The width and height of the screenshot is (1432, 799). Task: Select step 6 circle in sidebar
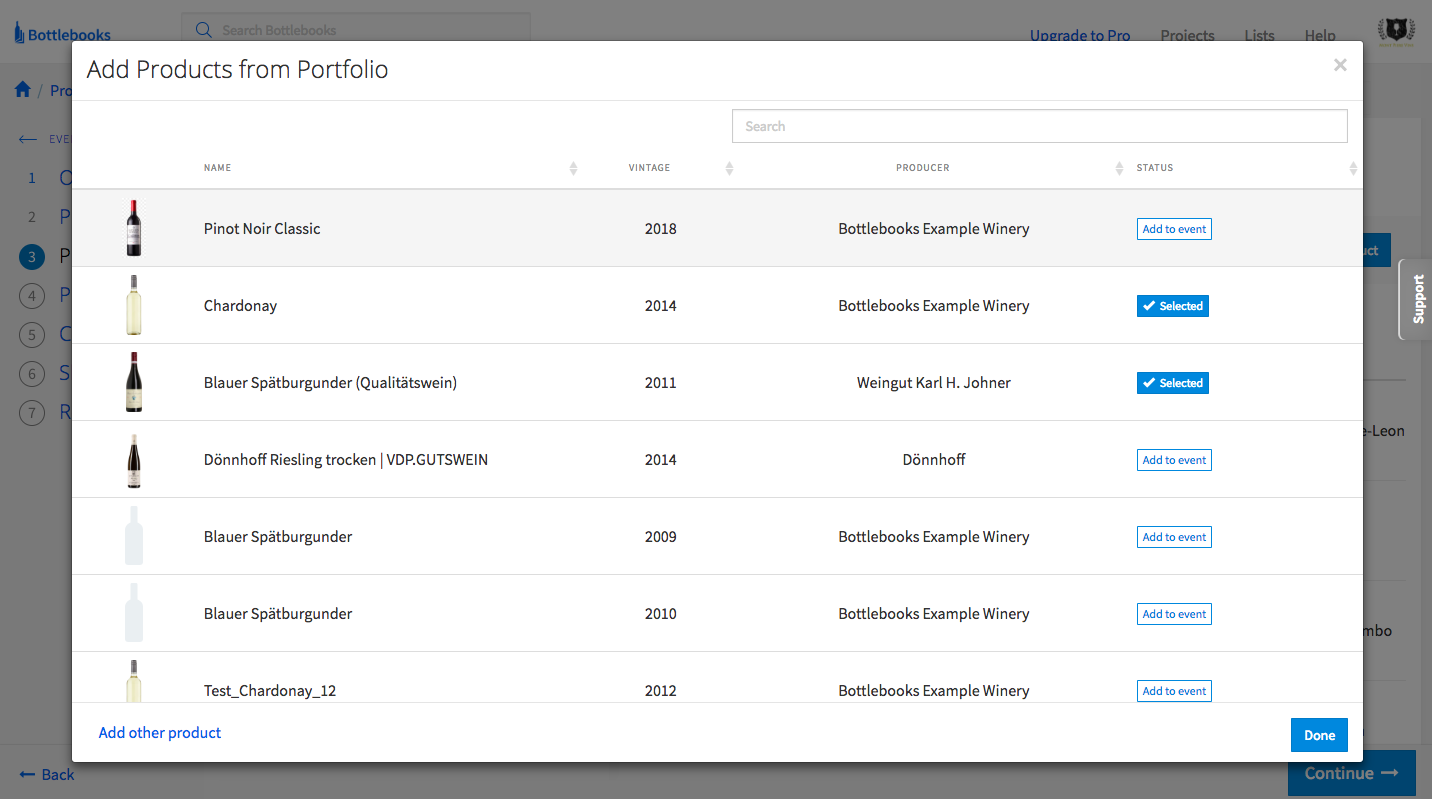tap(32, 374)
